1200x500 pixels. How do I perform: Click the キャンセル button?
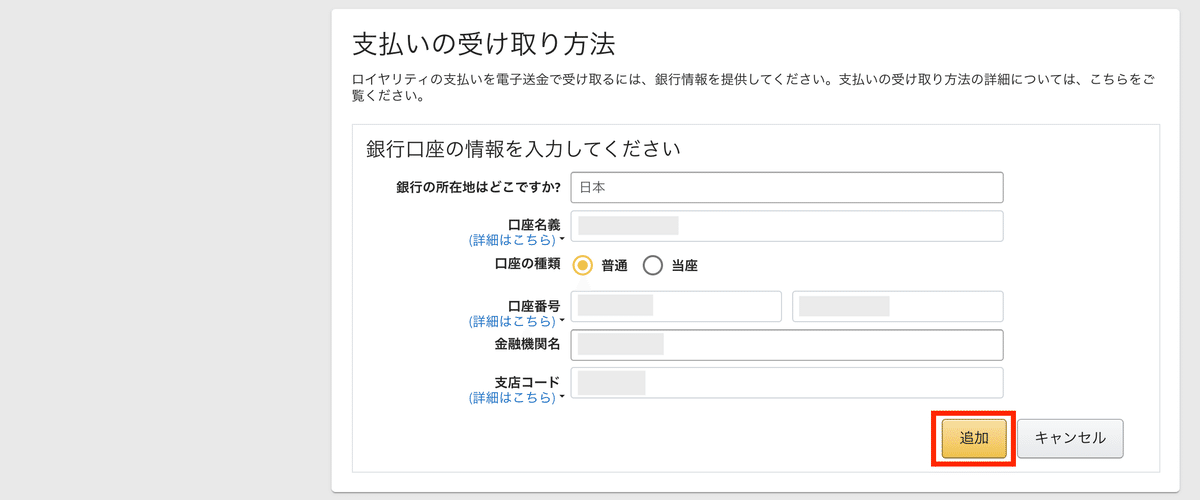[x=1070, y=438]
